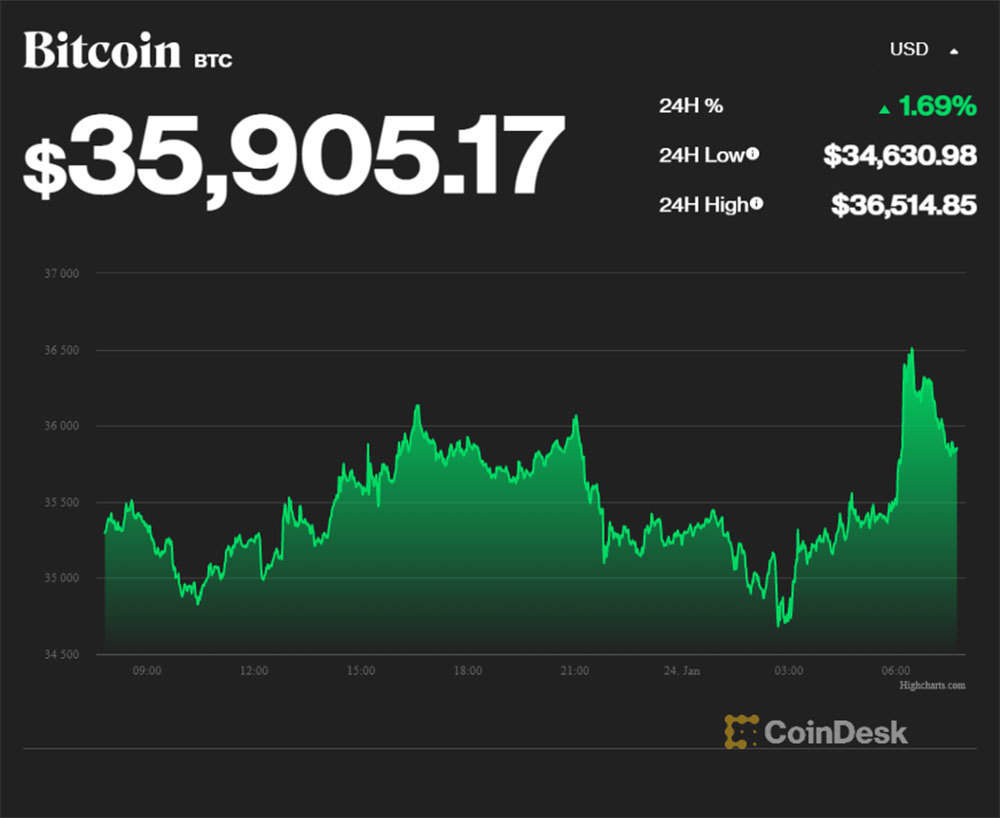
Task: Click the $36,514.85 high value
Action: coord(903,204)
